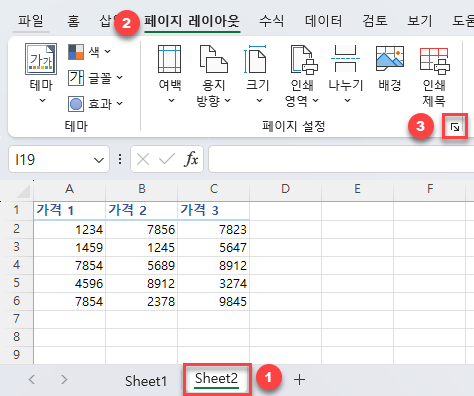
Task: Click the 인쇄 제목 (Print Titles) icon
Action: tap(434, 61)
